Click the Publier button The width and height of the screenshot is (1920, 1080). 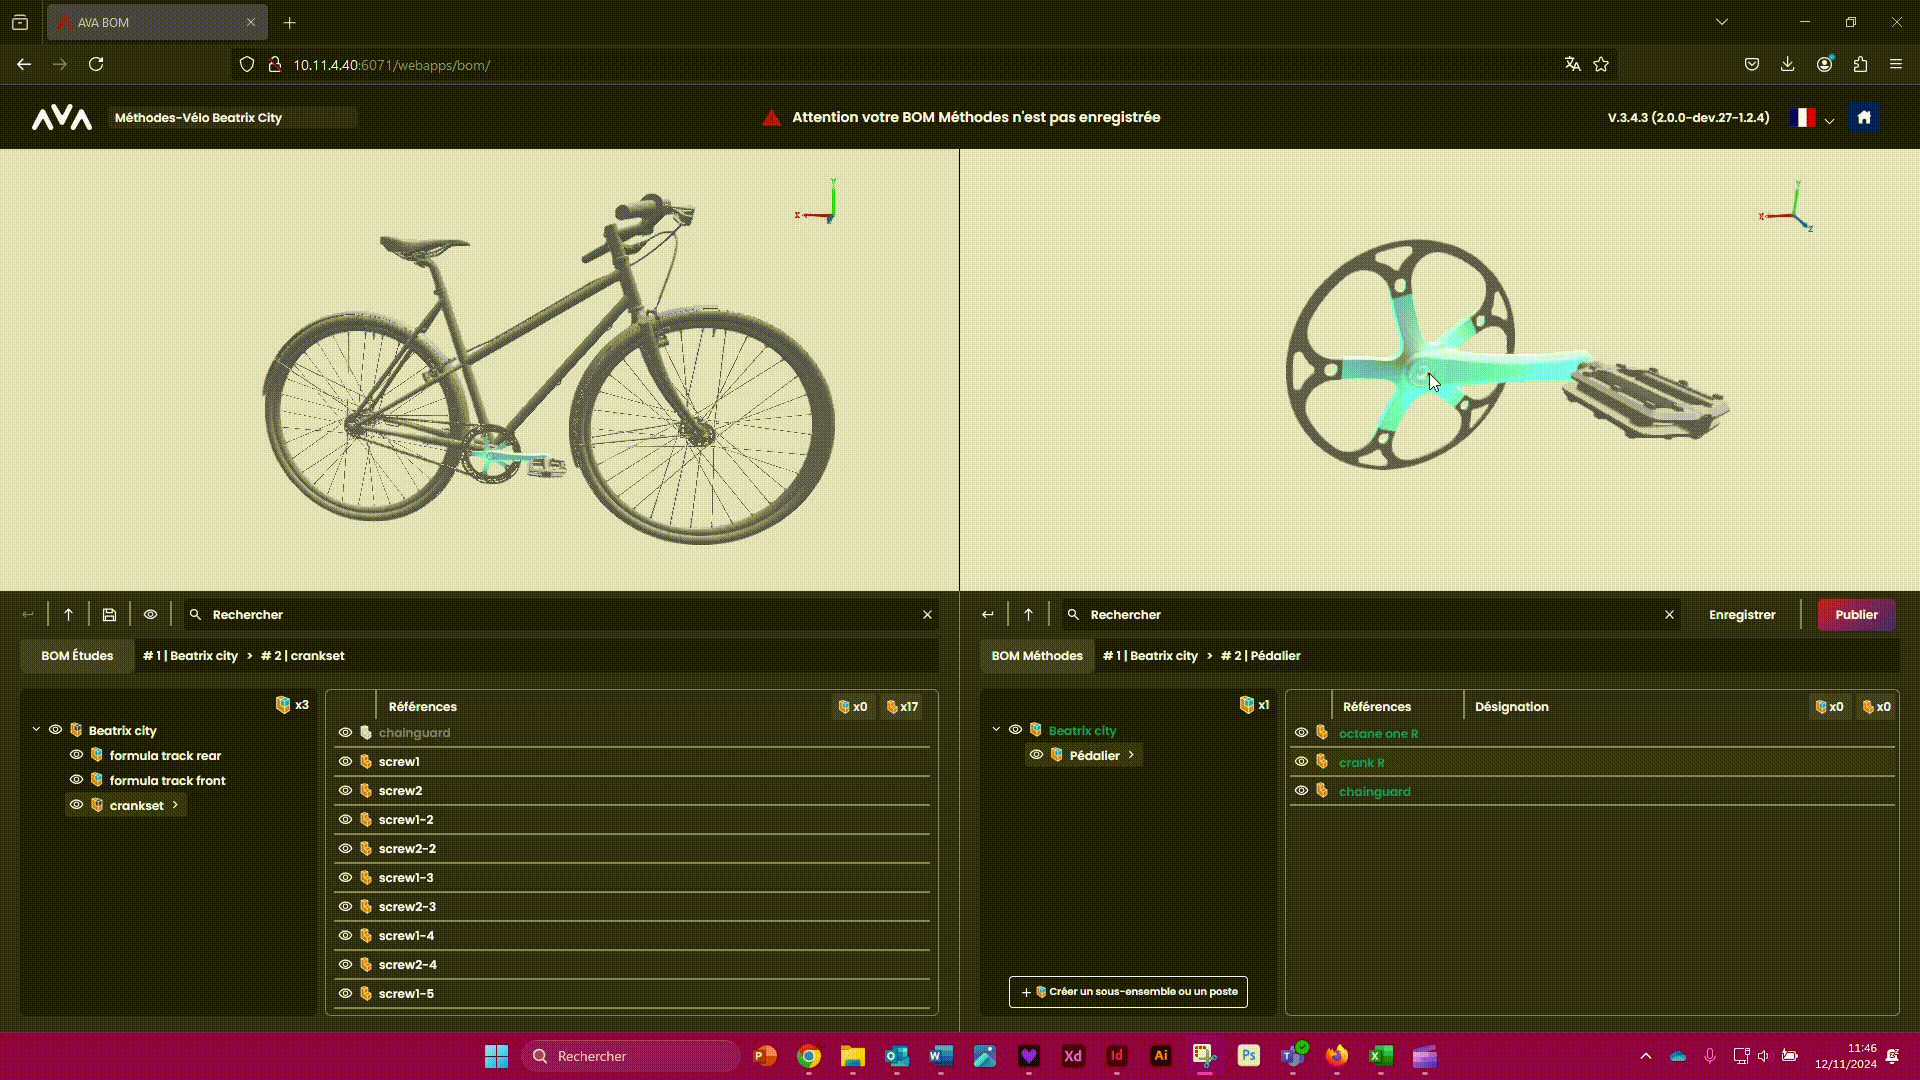pyautogui.click(x=1856, y=615)
